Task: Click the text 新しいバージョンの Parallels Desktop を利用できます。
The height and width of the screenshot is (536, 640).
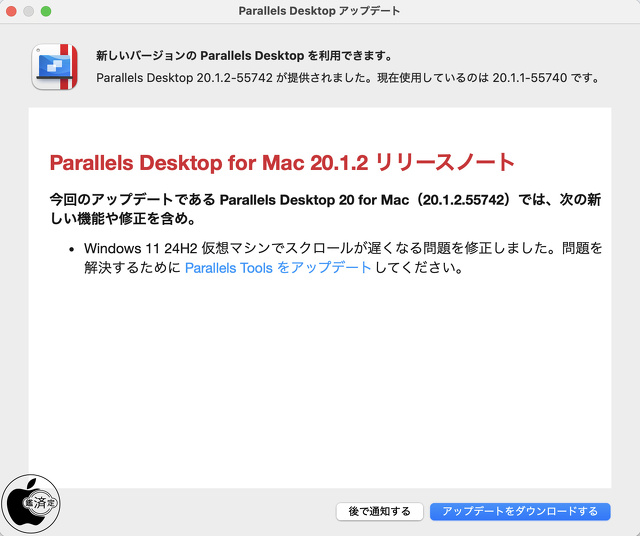Action: (244, 56)
